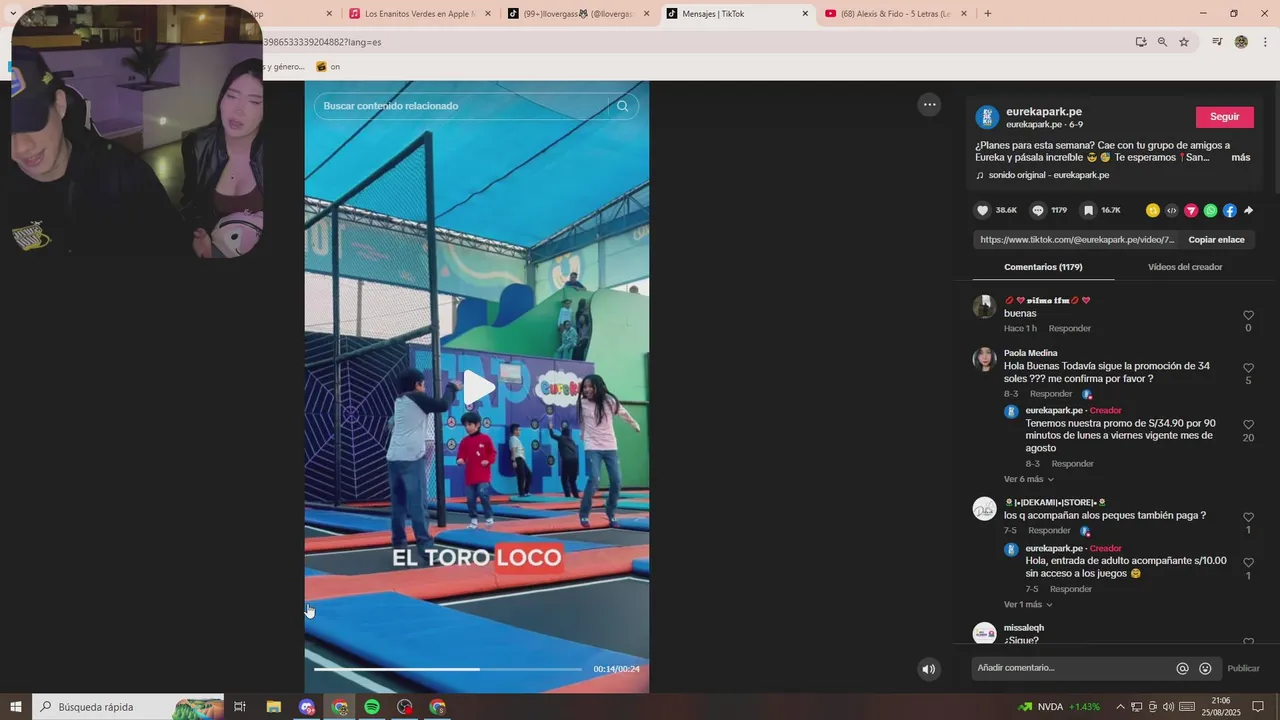Open the zoom magnifier in address bar

tap(1162, 42)
